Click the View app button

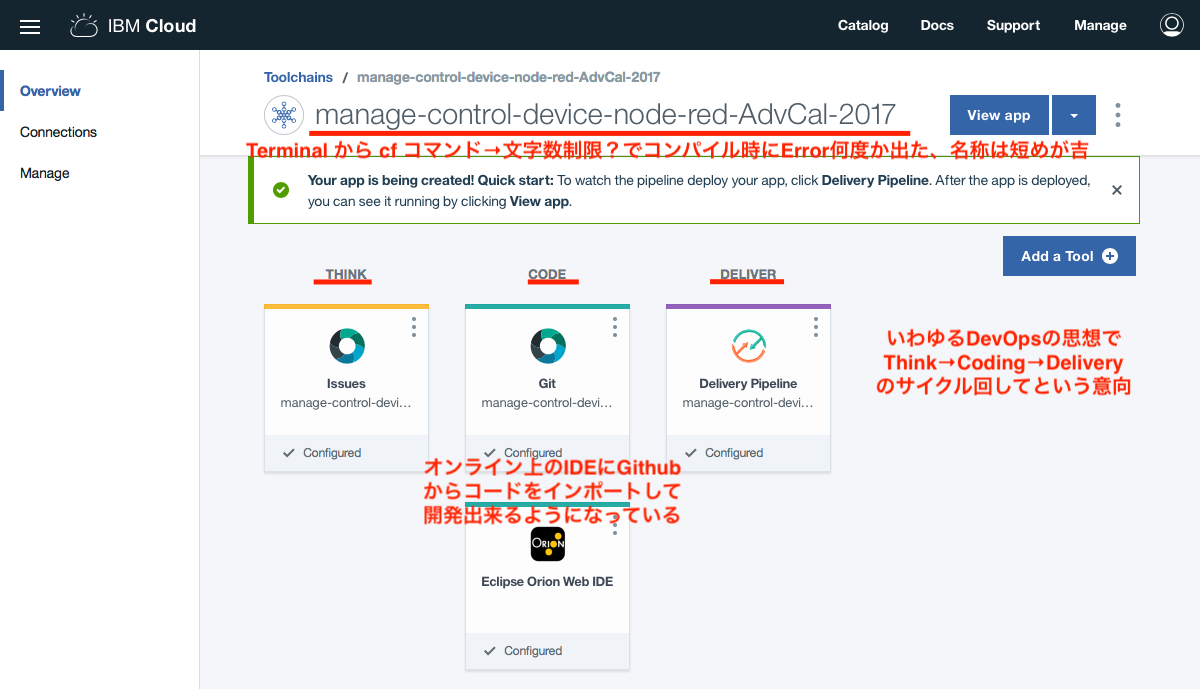pyautogui.click(x=998, y=114)
